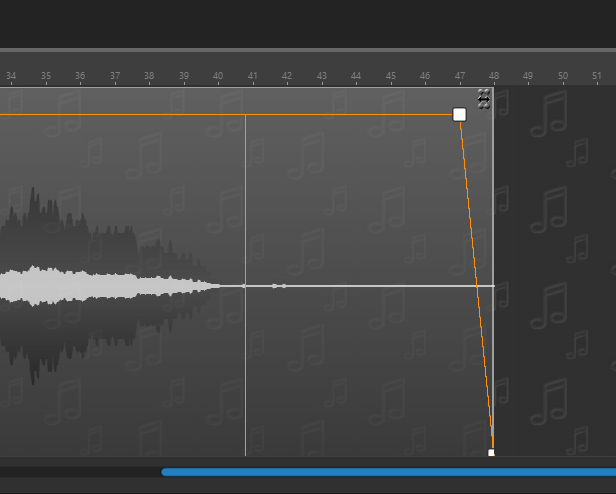Click ruler position 34 on the timeline

click(x=11, y=76)
